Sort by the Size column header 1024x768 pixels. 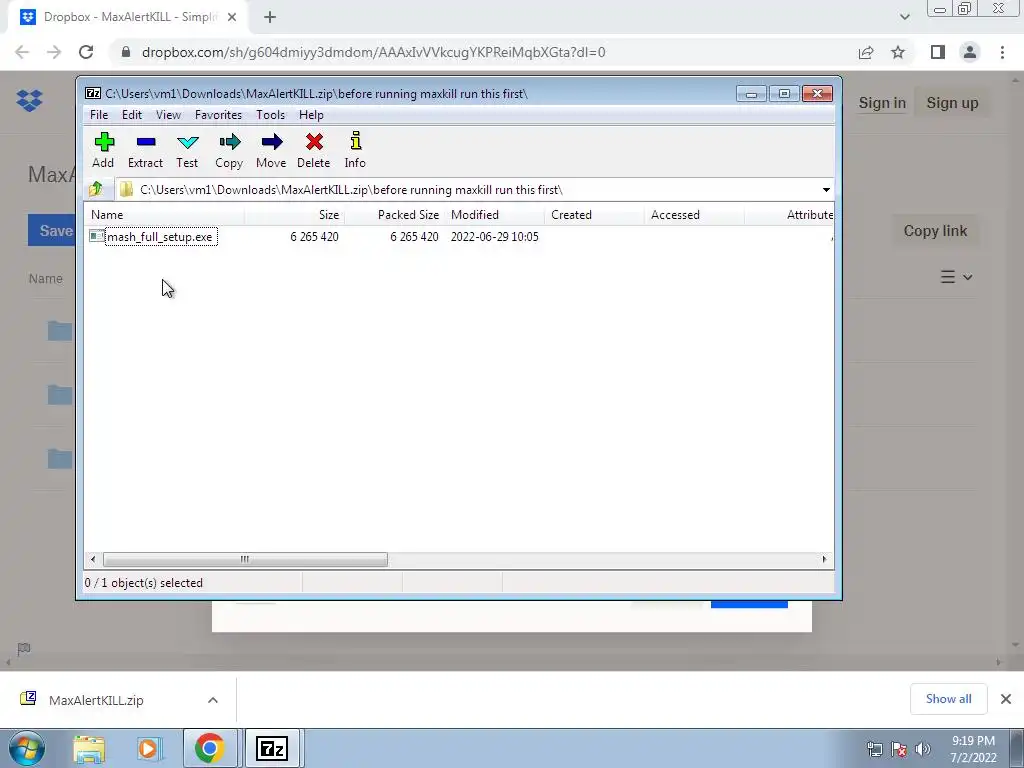(295, 215)
